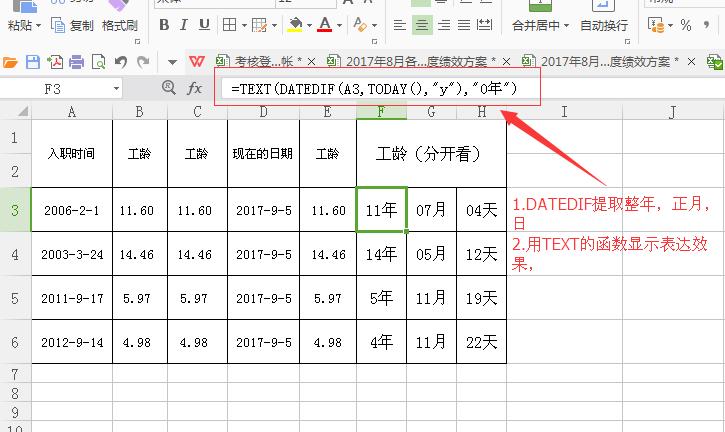
Task: Select the 现在的日期 header cell
Action: 263,154
